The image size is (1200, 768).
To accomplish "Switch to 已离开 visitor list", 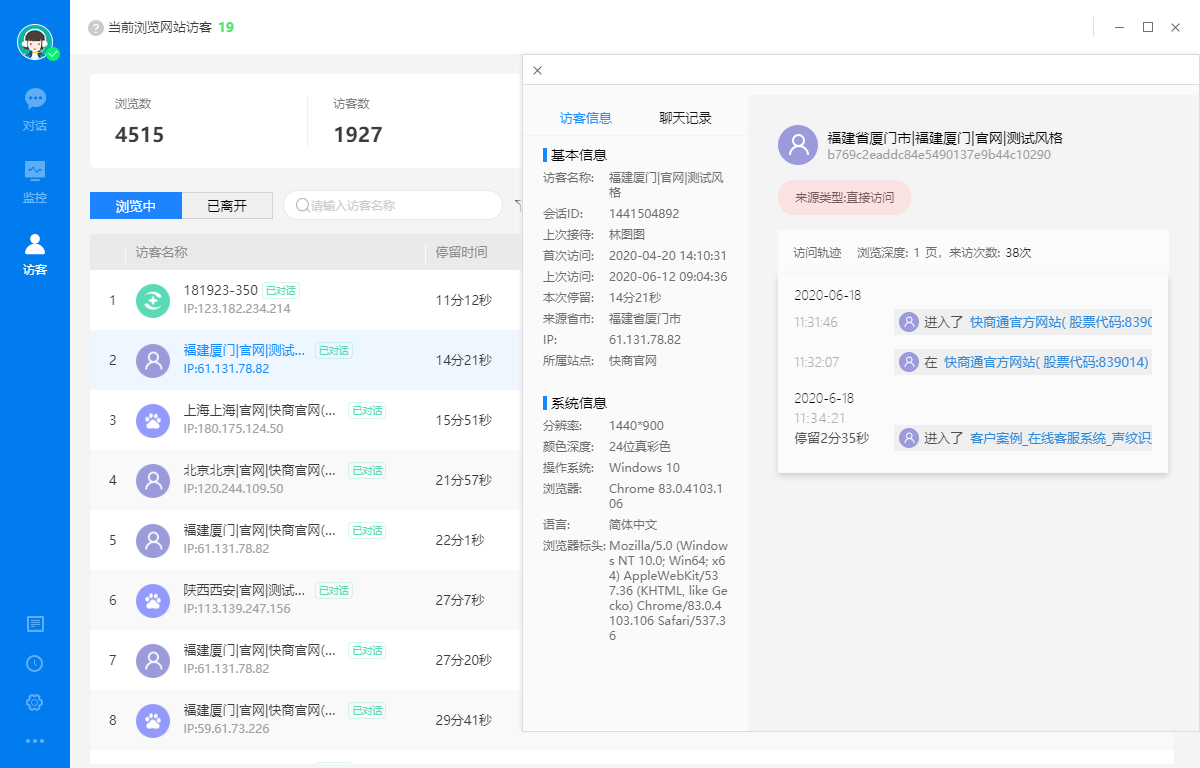I will click(x=227, y=206).
